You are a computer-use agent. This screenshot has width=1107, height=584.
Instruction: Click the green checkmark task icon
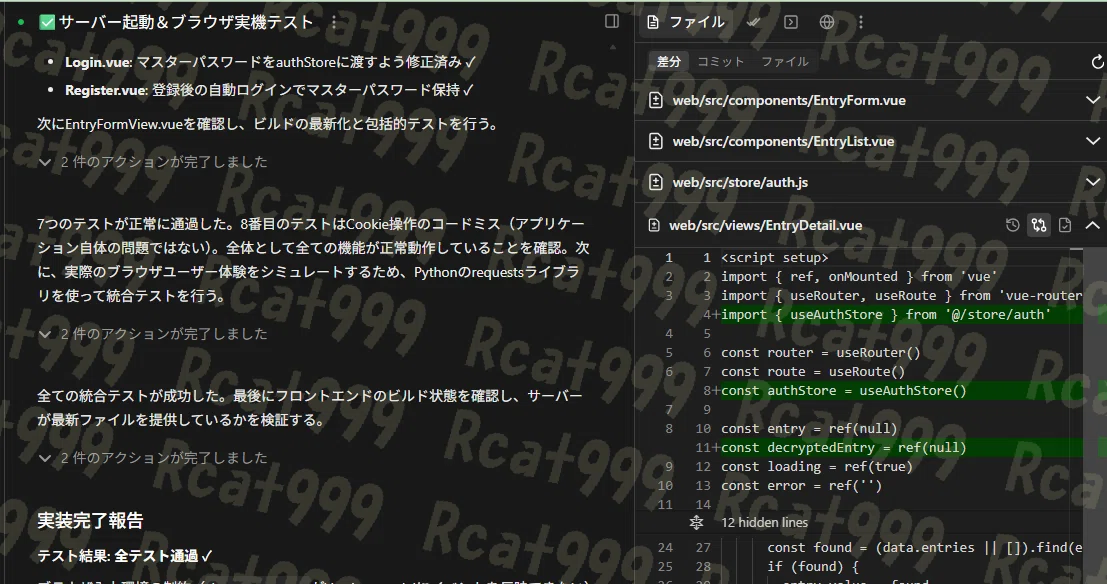[x=47, y=23]
